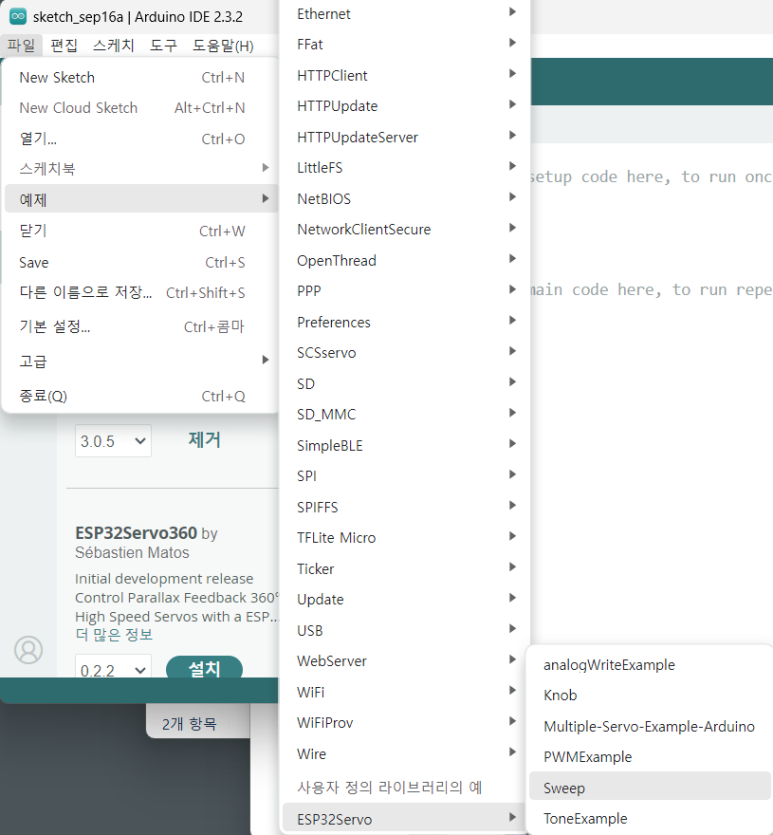Open the SCSservo examples entry
773x835 pixels.
click(x=405, y=353)
